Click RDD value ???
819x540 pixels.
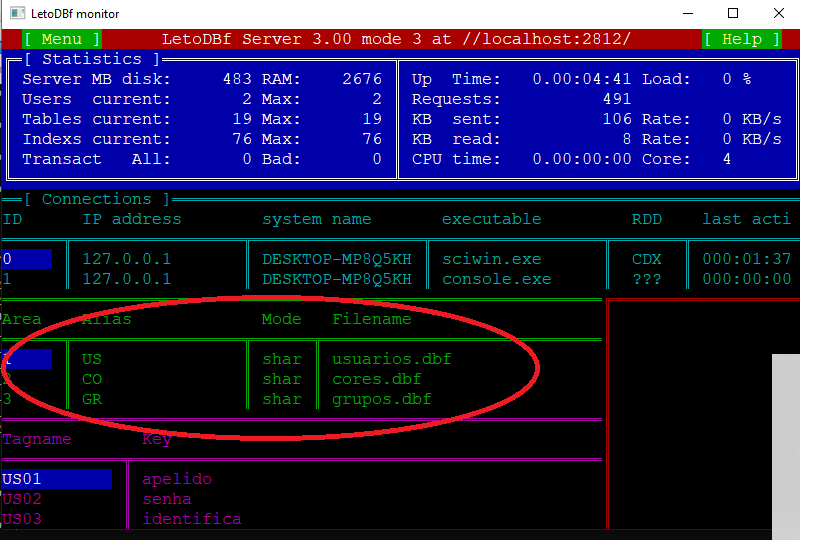coord(647,279)
